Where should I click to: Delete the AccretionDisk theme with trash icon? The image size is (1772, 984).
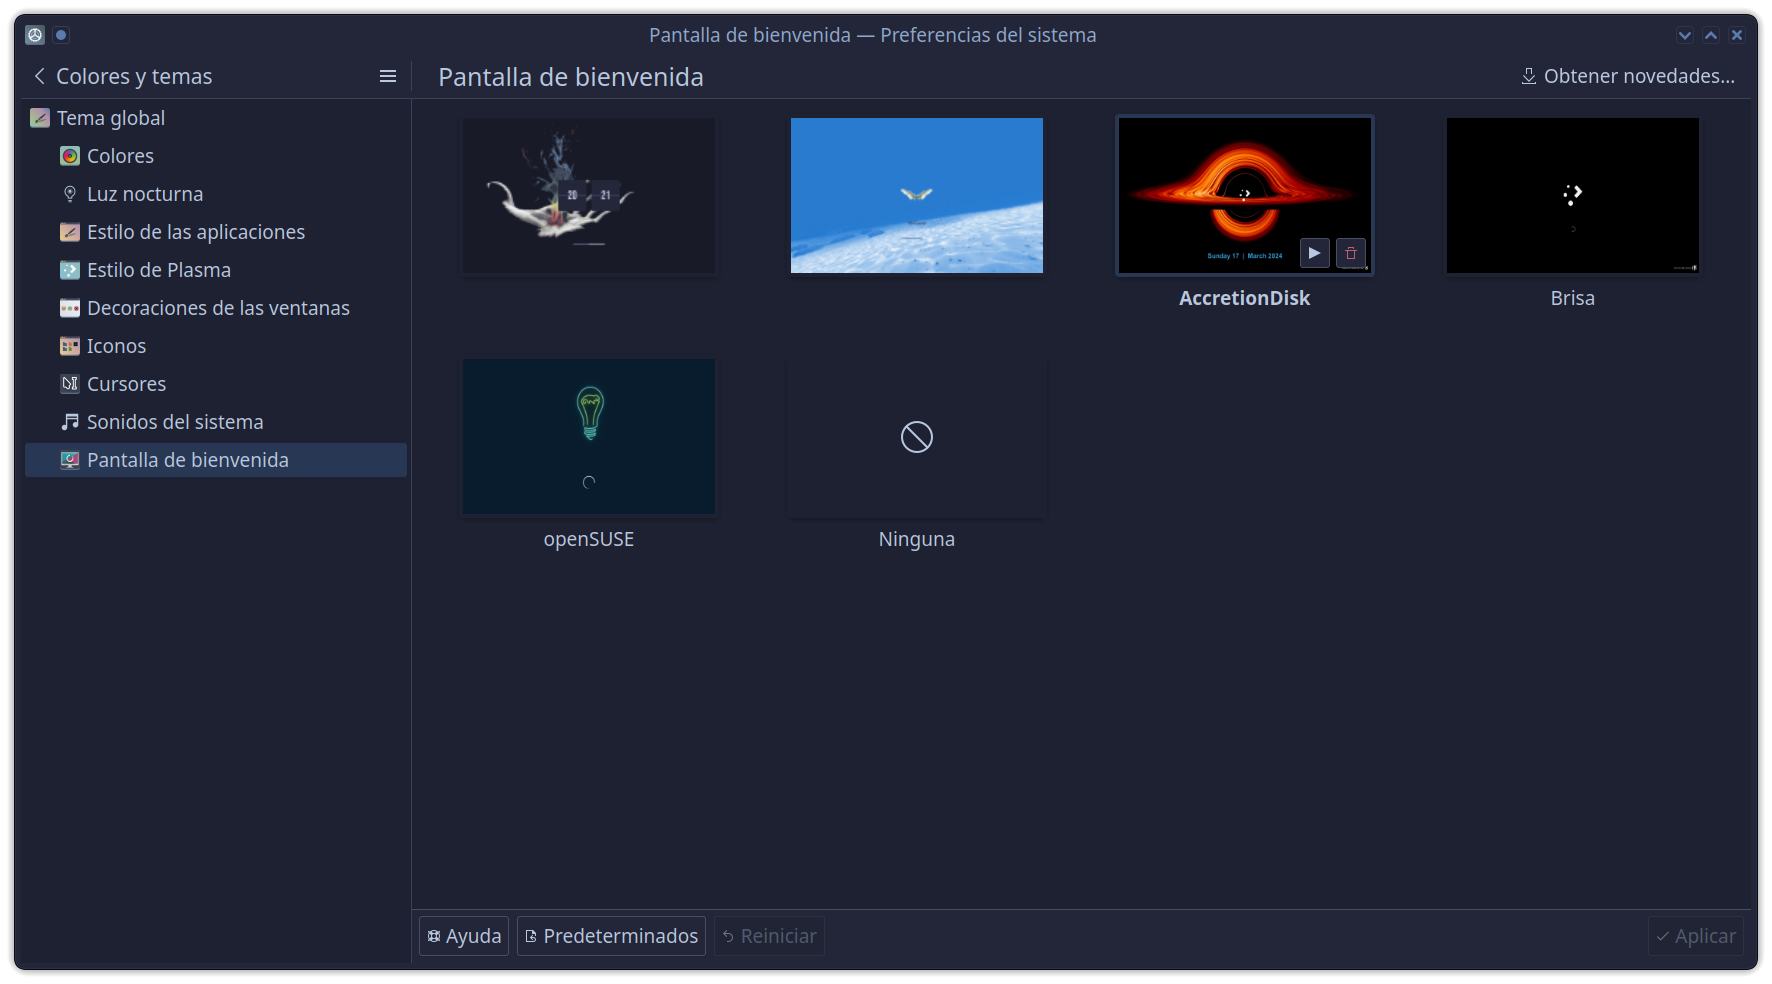click(1351, 253)
